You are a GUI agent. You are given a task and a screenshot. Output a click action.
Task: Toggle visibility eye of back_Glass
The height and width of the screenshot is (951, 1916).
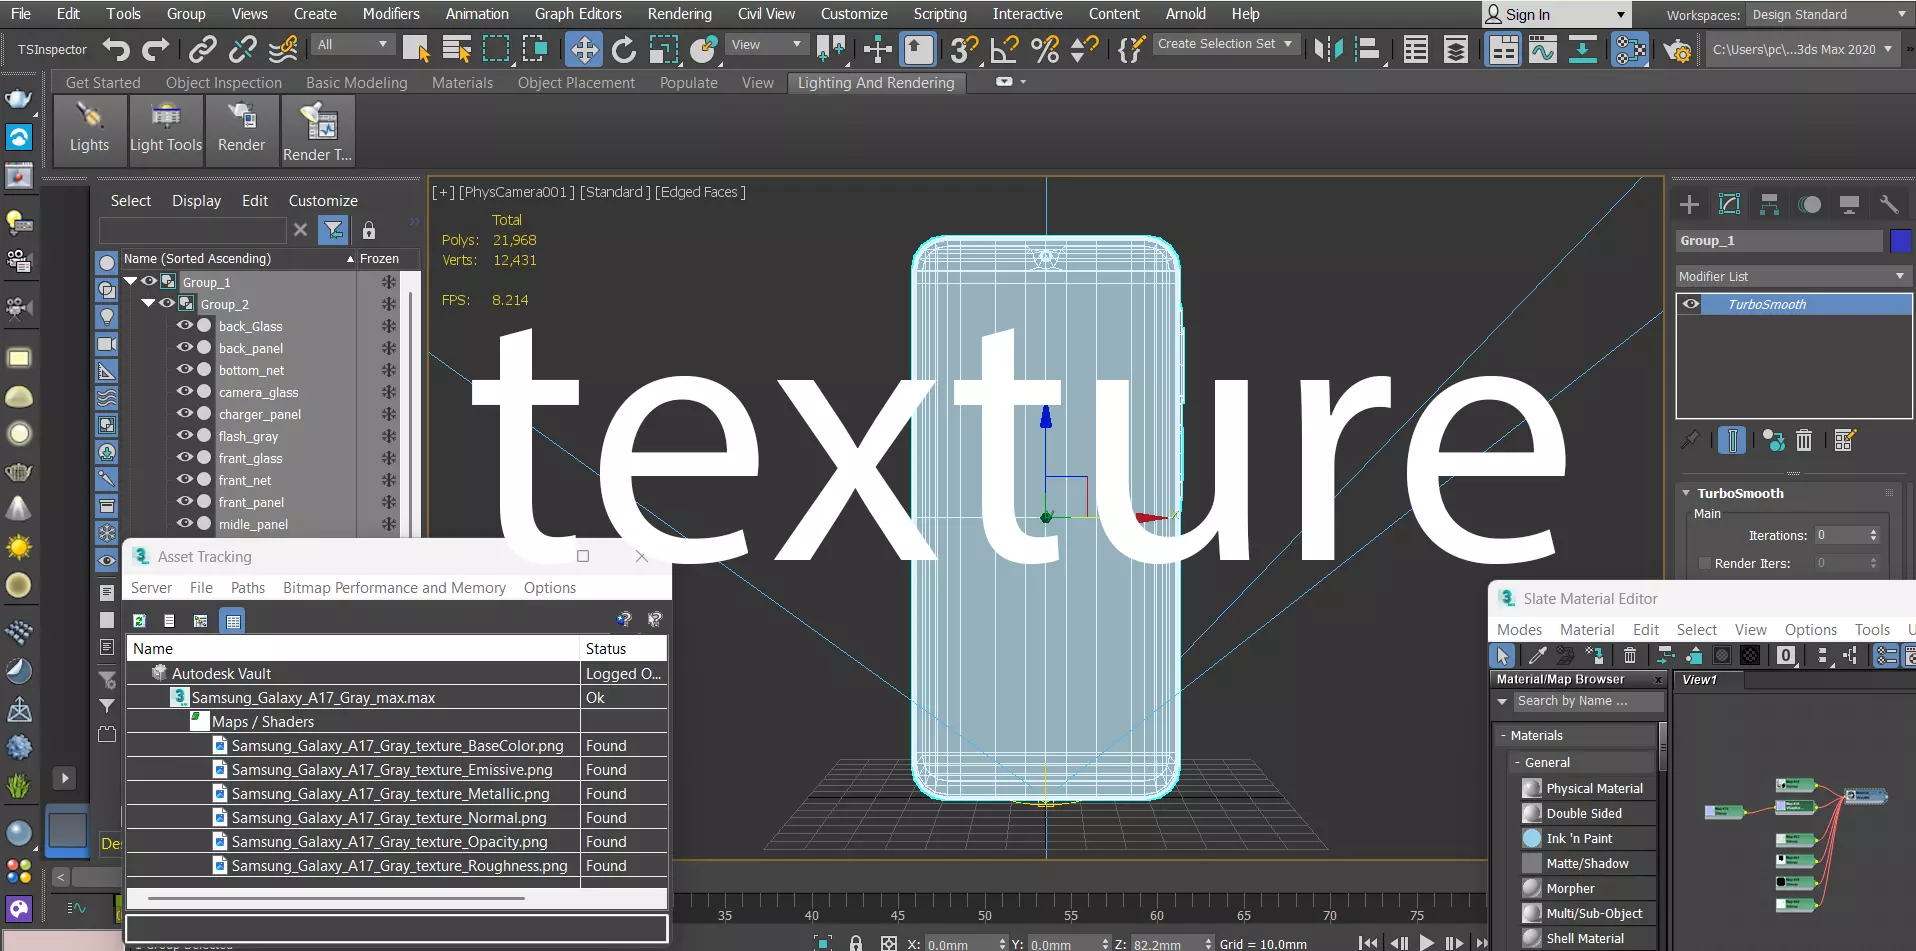click(x=185, y=325)
